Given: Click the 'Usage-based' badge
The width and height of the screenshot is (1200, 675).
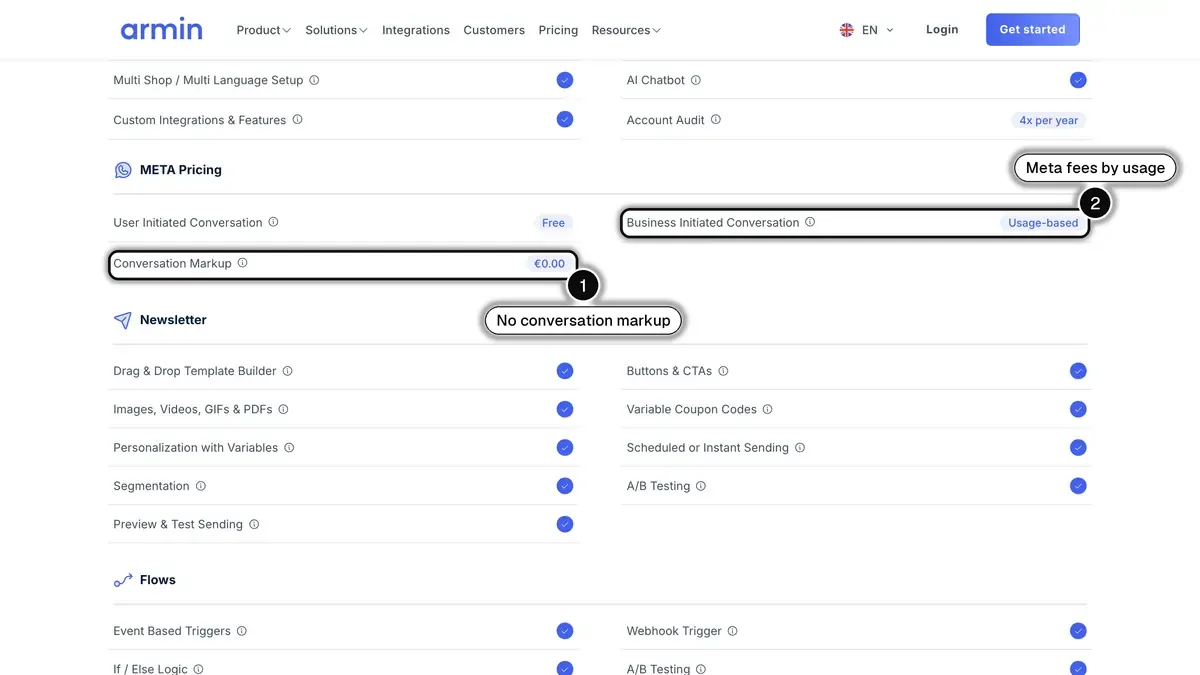Looking at the screenshot, I should click(x=1043, y=223).
